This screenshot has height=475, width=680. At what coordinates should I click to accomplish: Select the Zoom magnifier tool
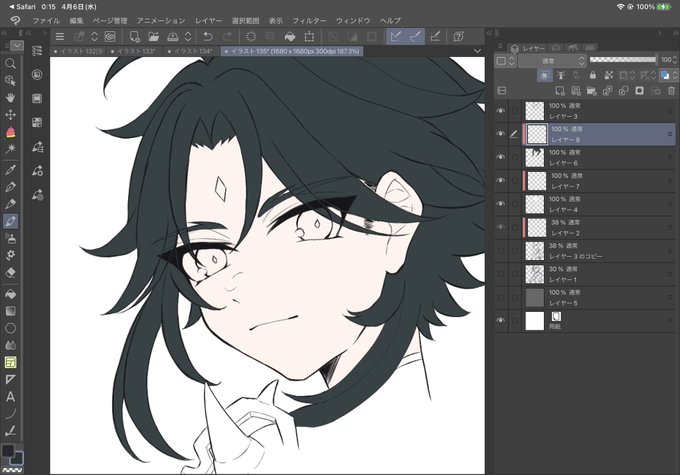(10, 64)
